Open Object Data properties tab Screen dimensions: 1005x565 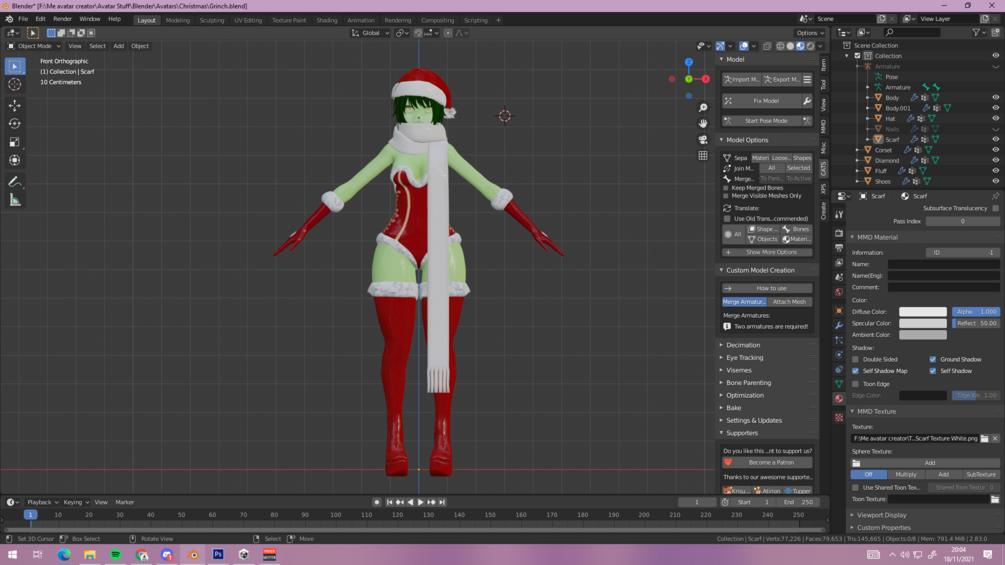[839, 384]
